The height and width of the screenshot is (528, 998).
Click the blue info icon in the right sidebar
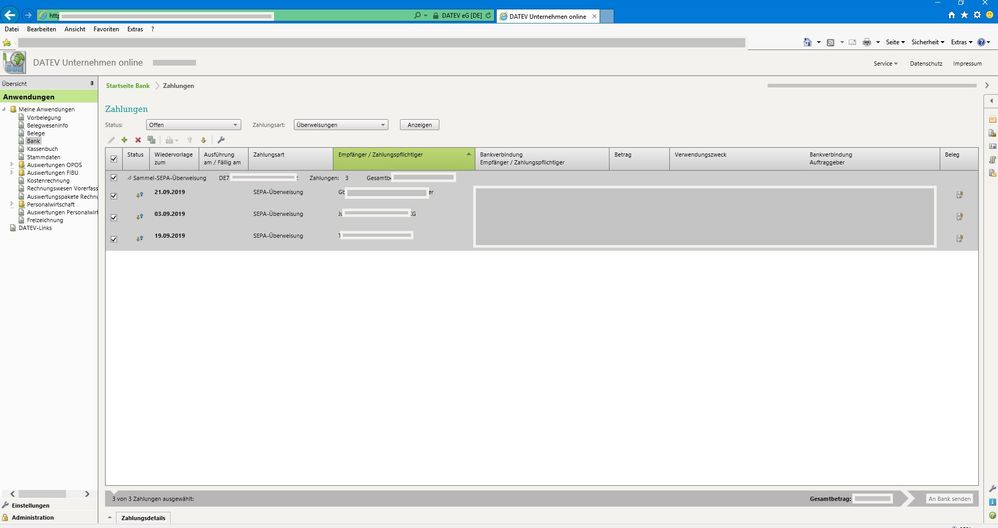click(992, 502)
